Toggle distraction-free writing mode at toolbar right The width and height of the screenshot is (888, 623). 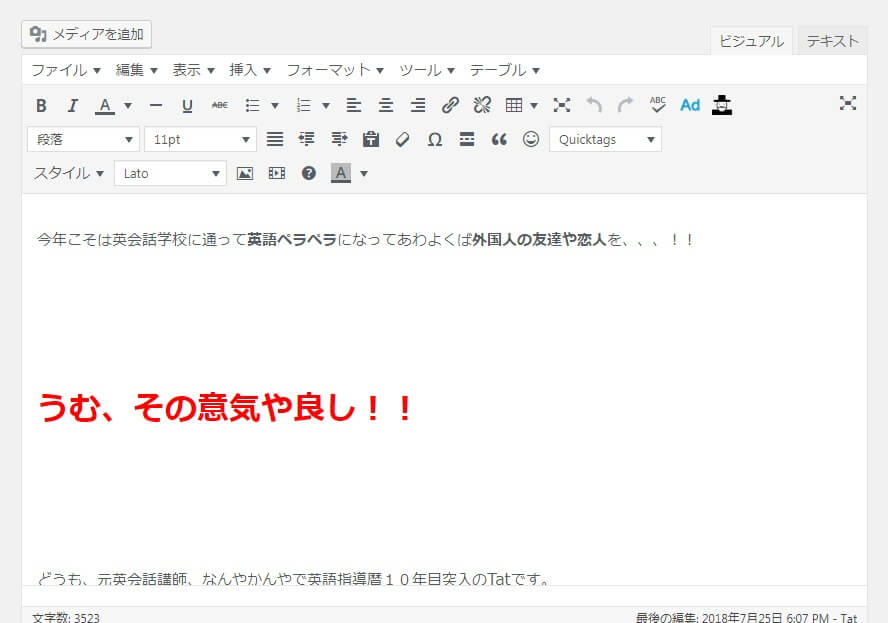(848, 103)
